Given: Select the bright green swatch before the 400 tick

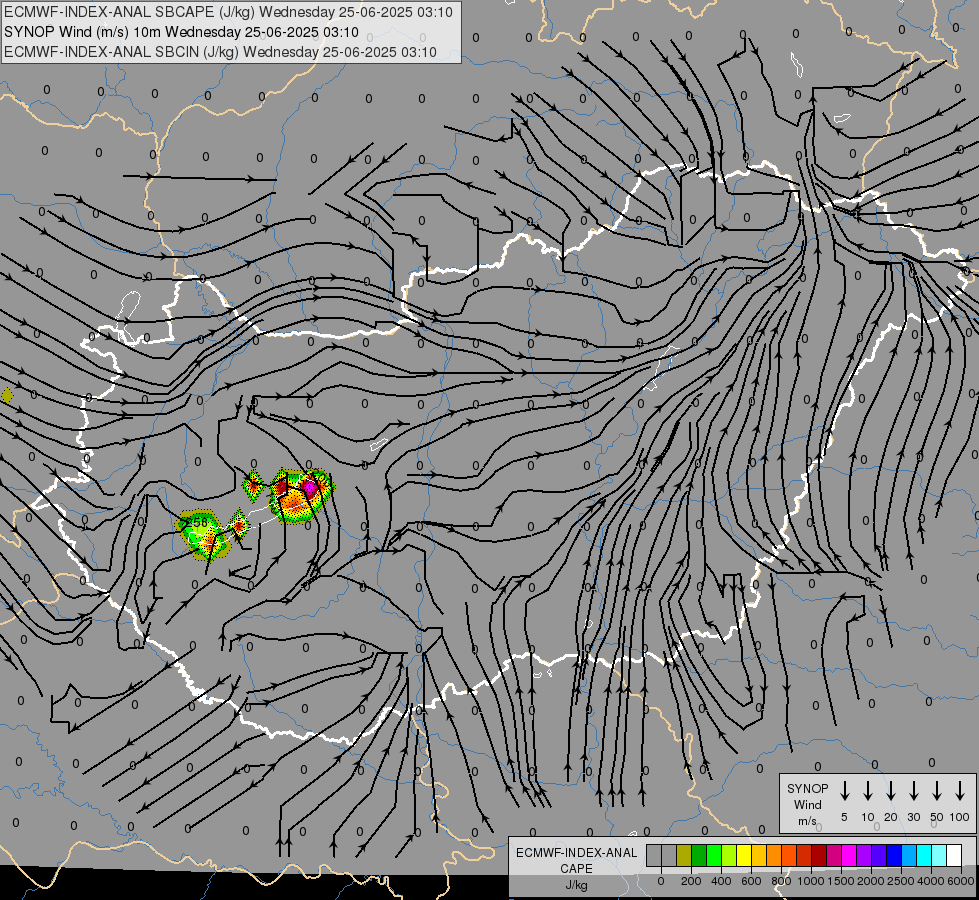Looking at the screenshot, I should 714,855.
